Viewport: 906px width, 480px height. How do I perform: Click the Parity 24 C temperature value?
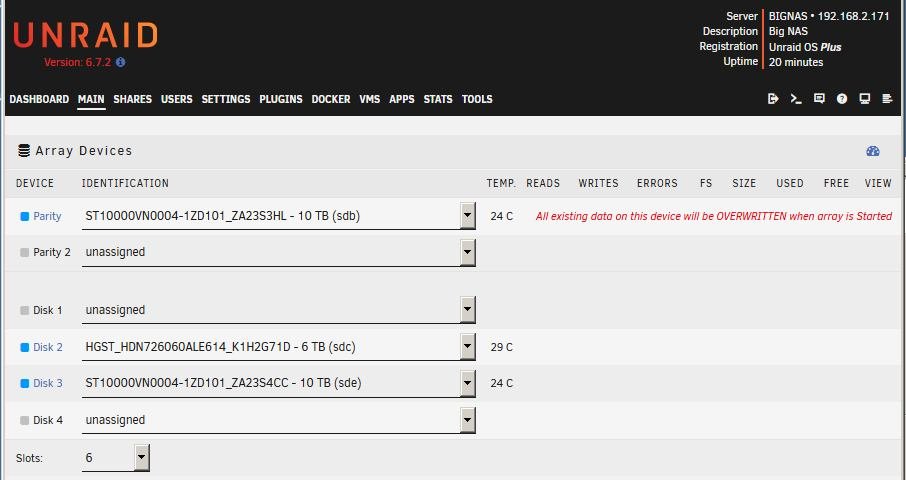click(x=502, y=216)
